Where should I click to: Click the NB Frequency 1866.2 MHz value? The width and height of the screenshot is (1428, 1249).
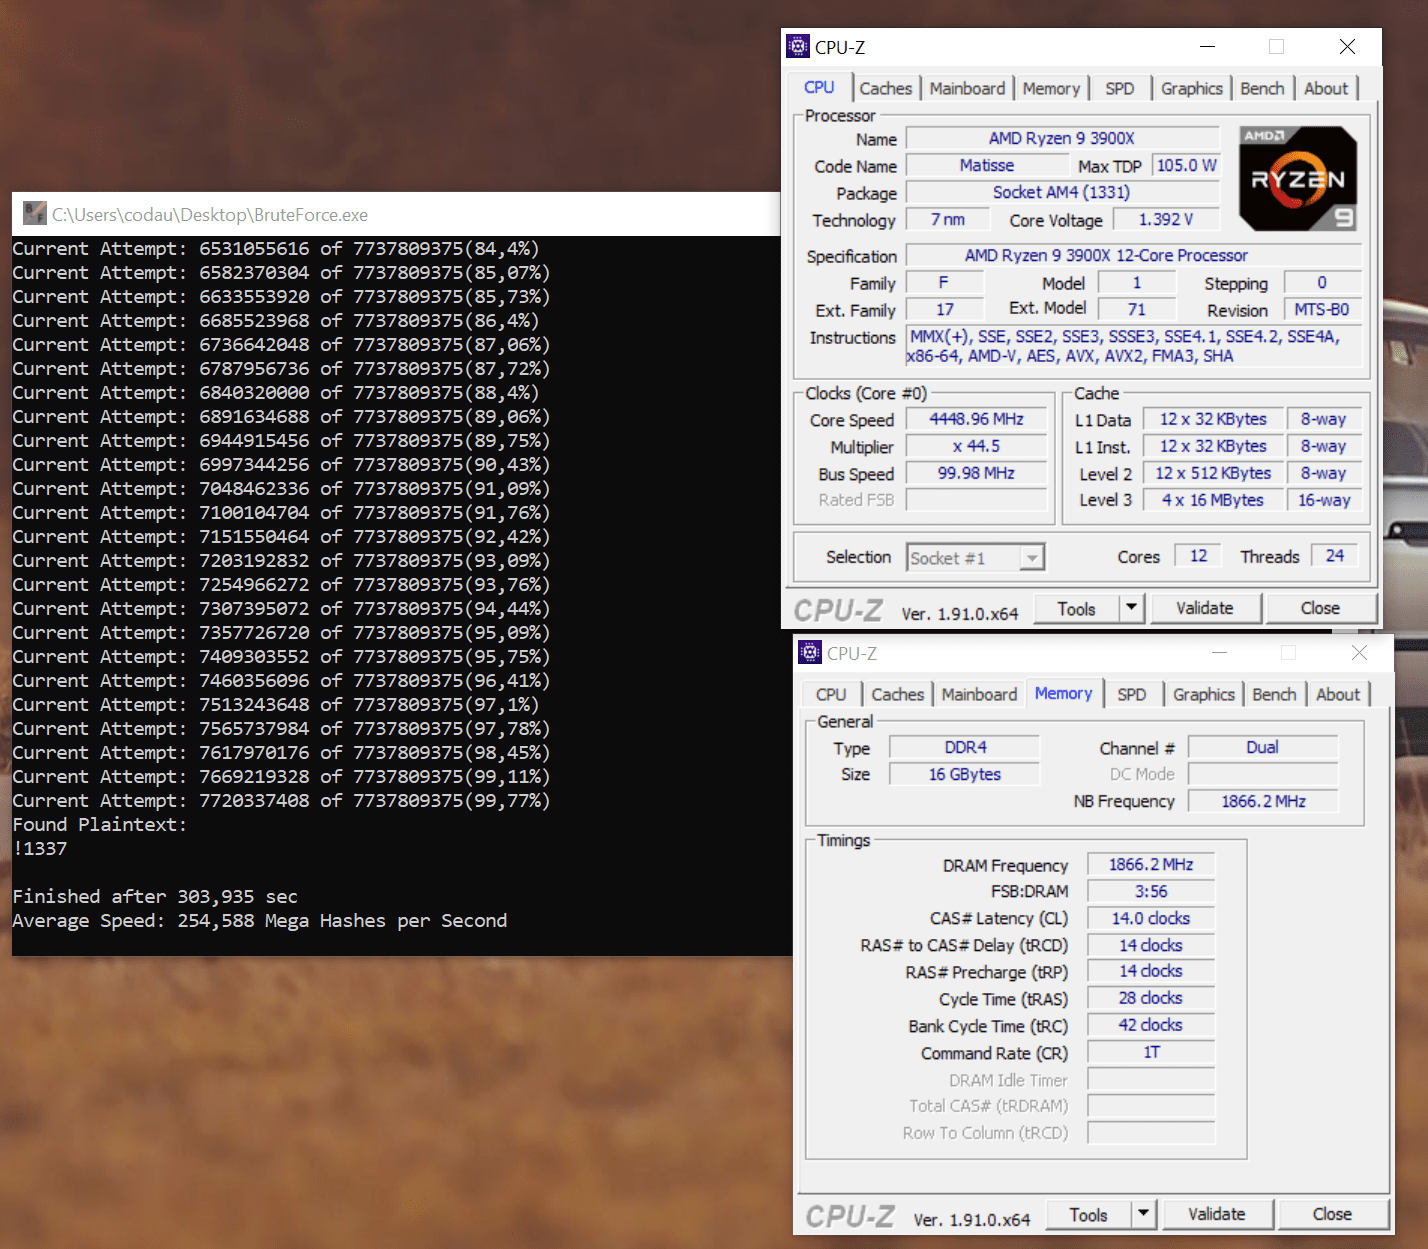1263,801
